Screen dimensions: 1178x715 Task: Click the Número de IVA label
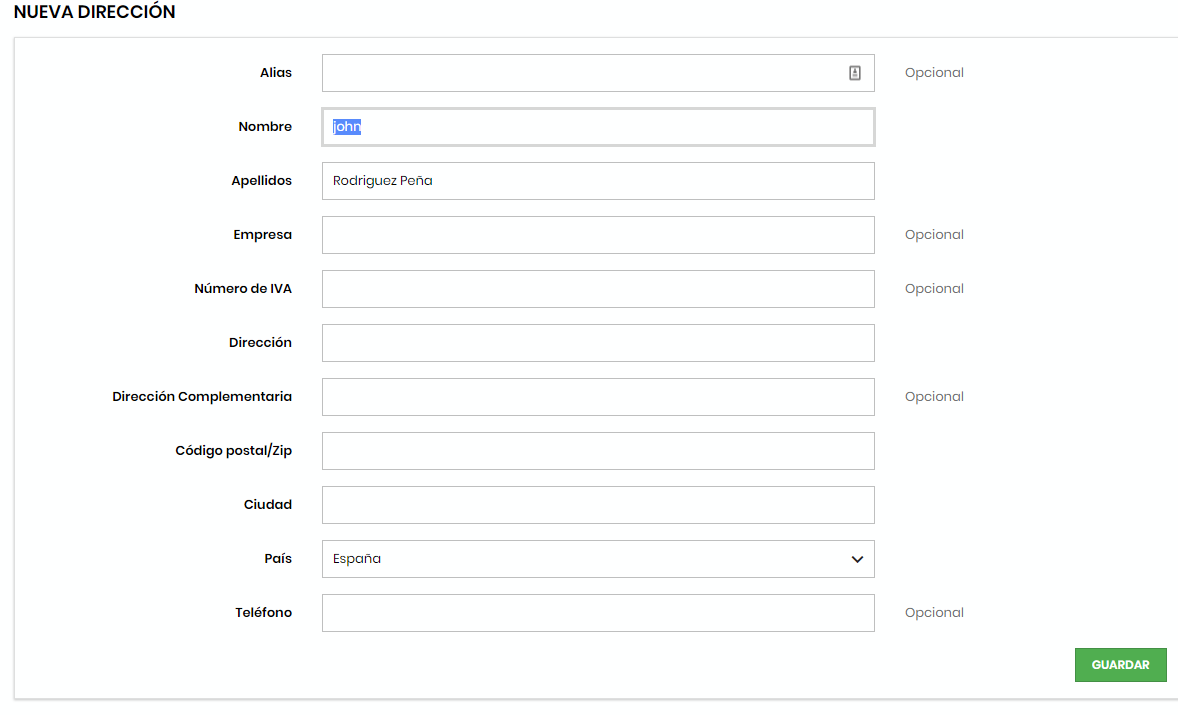(x=243, y=289)
